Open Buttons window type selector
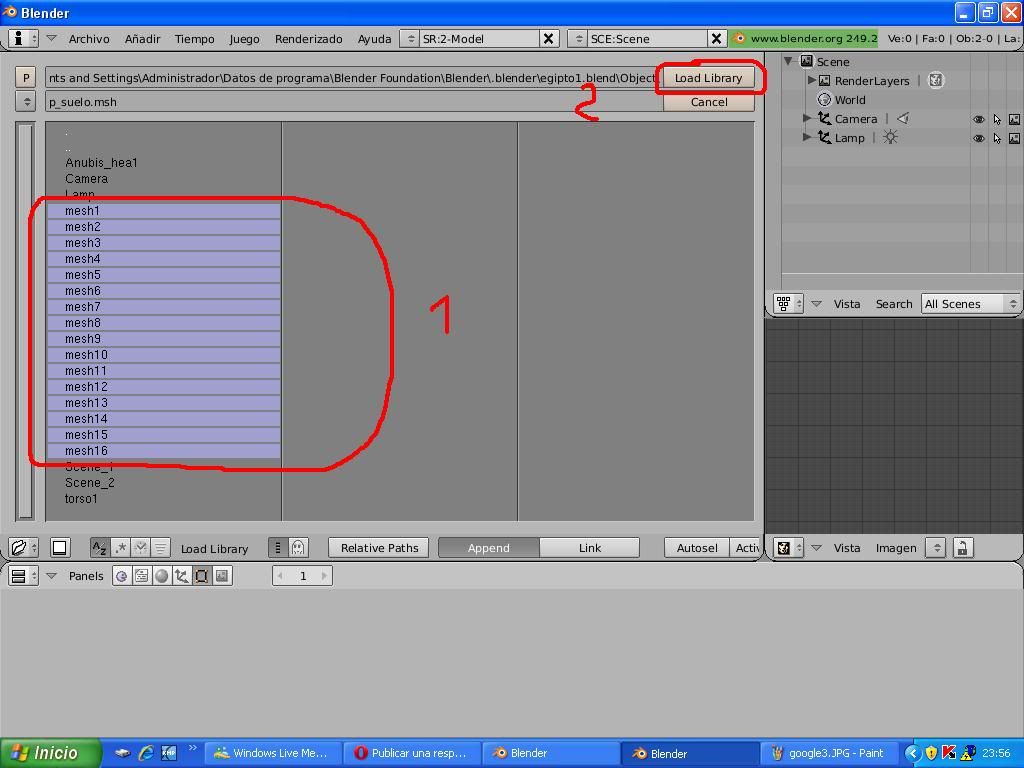 point(24,575)
